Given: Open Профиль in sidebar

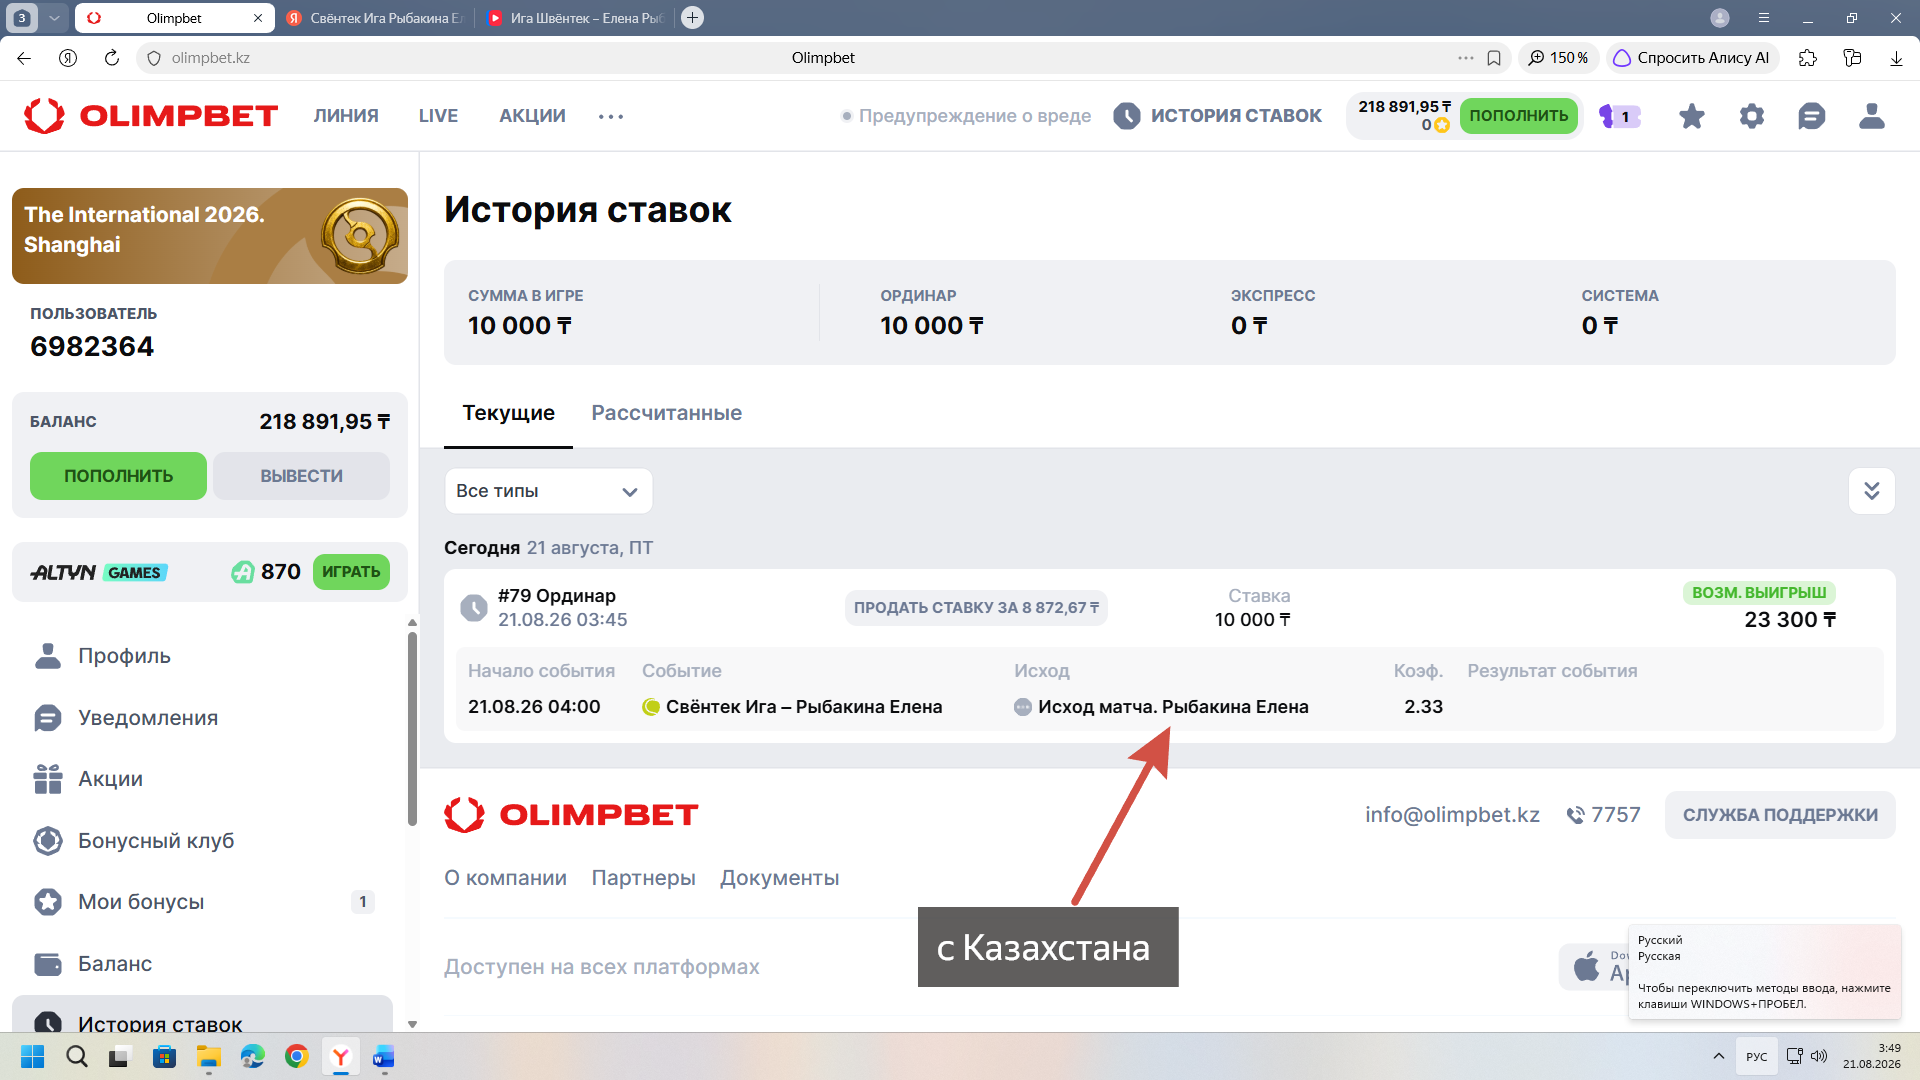Looking at the screenshot, I should 124,656.
